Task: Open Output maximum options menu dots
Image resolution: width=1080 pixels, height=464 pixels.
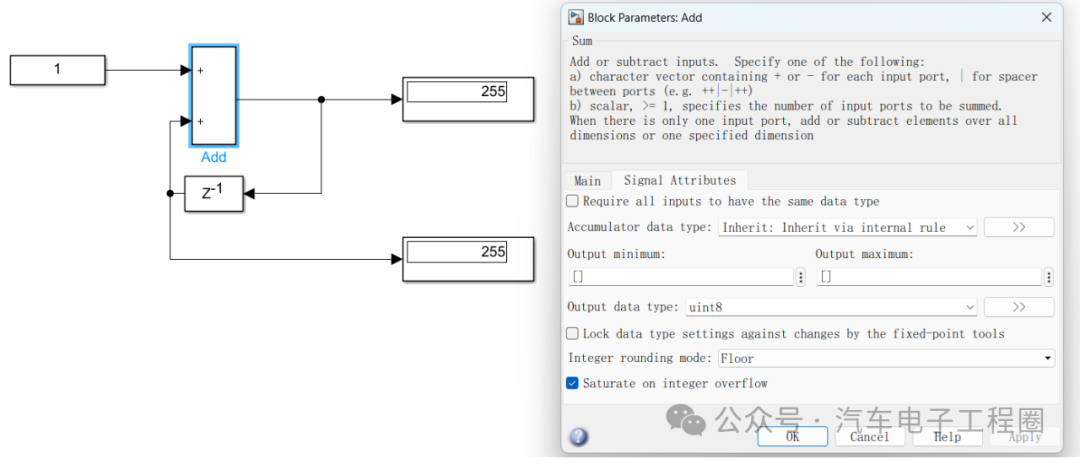Action: point(1048,277)
